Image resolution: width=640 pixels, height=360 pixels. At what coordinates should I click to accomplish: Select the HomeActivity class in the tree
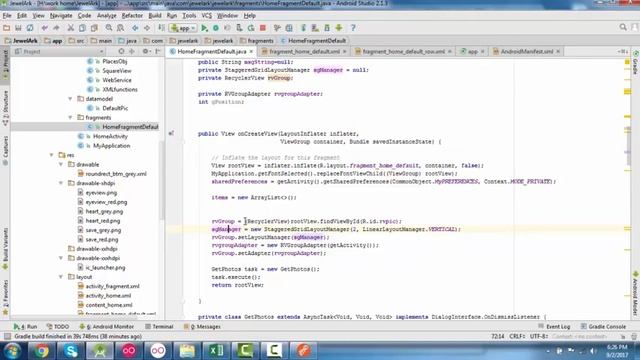coord(110,136)
